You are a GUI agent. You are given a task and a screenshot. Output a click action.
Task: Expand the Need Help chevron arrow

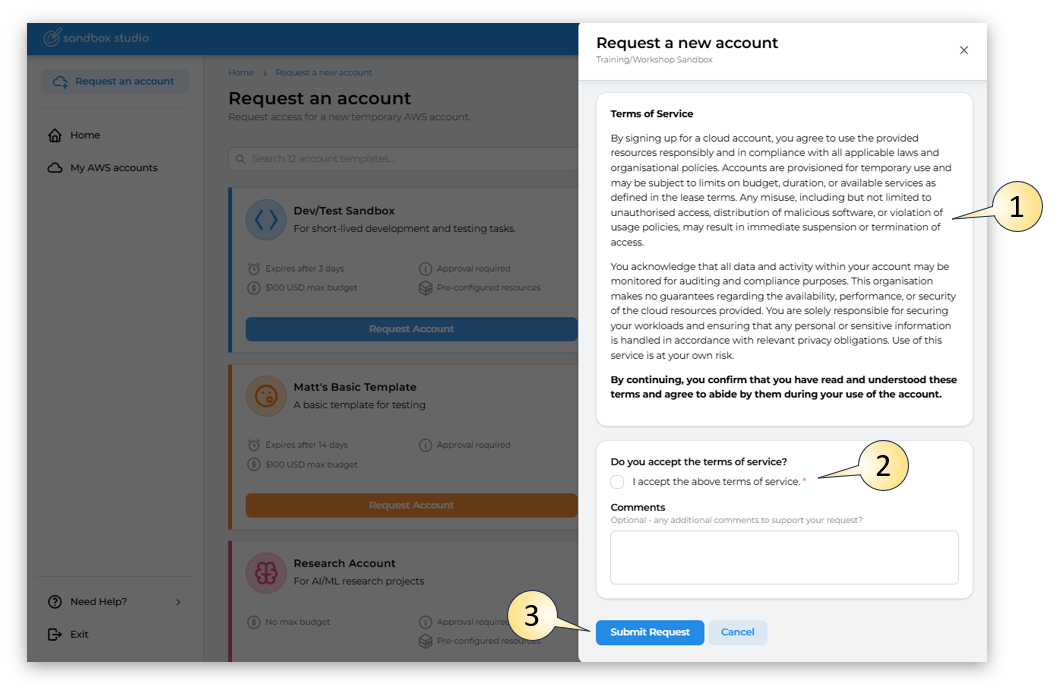[x=178, y=602]
